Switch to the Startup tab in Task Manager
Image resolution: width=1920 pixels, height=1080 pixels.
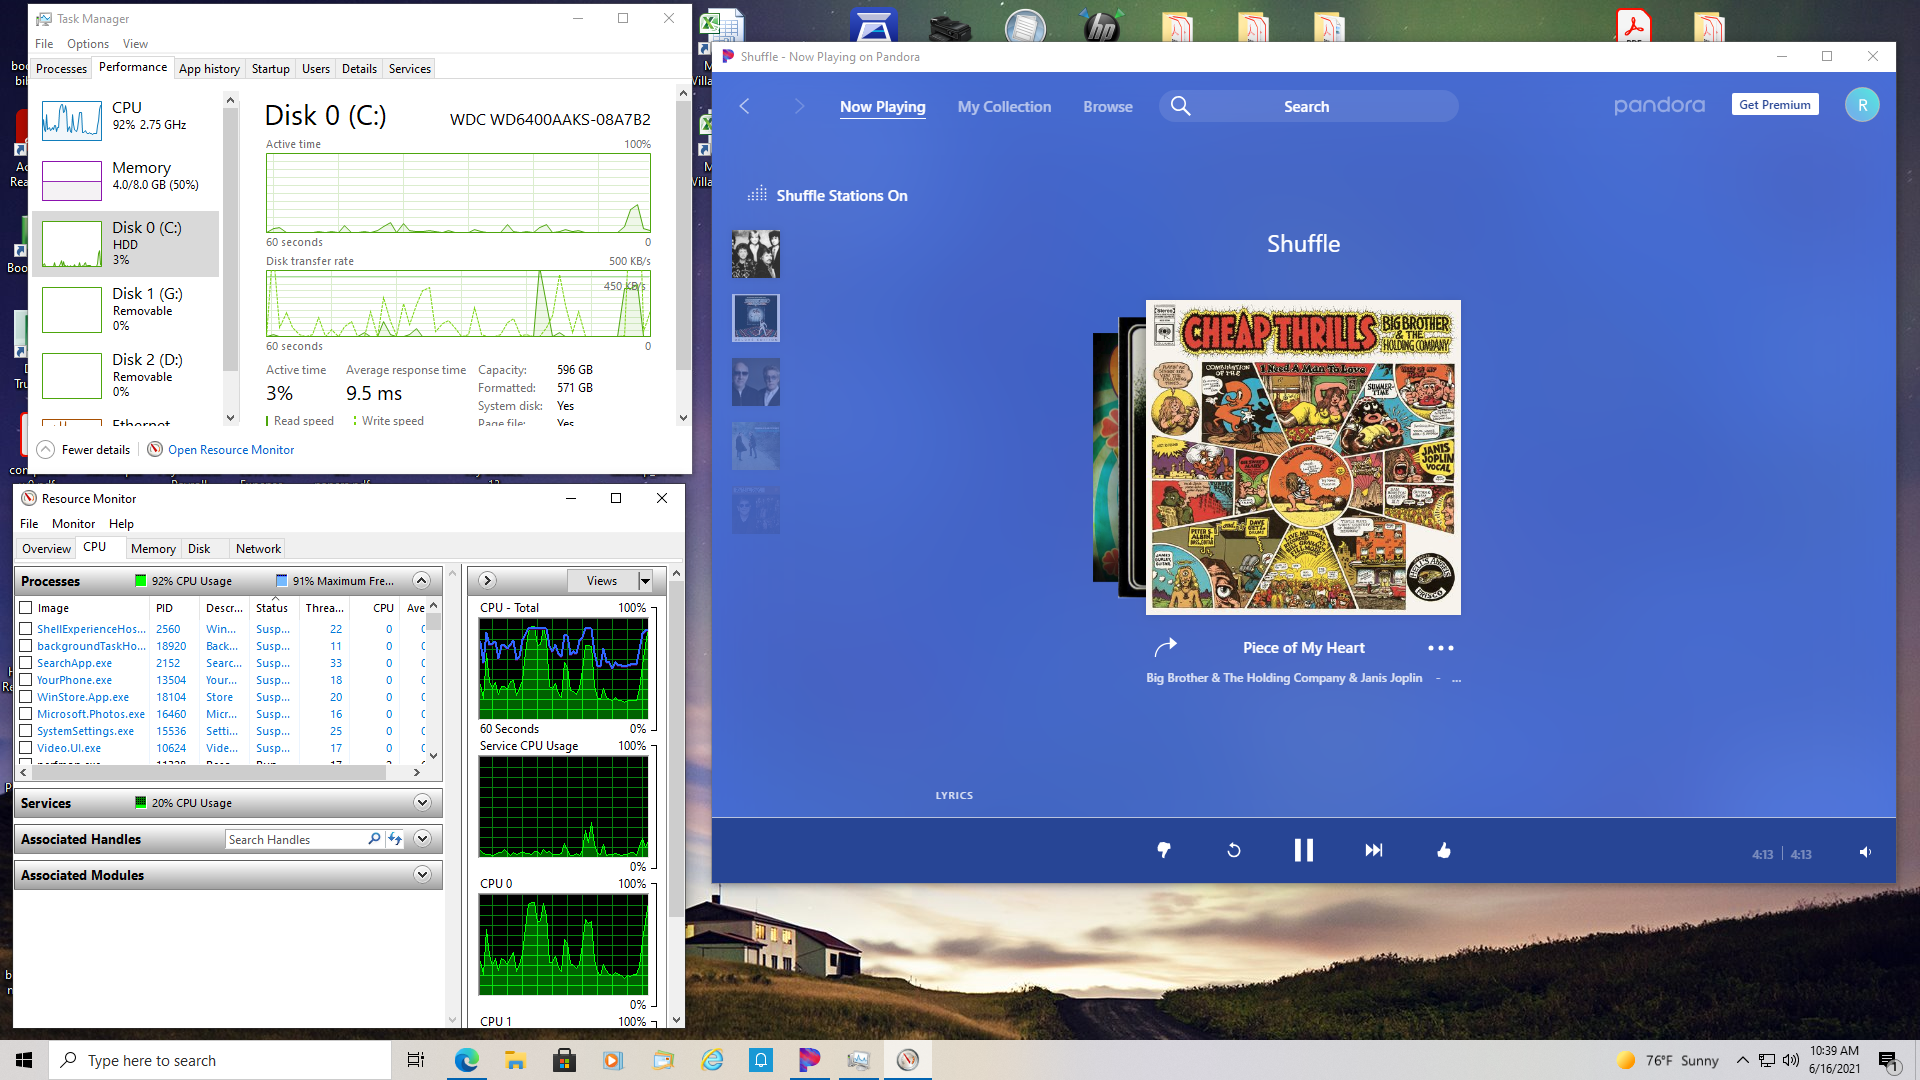click(270, 69)
